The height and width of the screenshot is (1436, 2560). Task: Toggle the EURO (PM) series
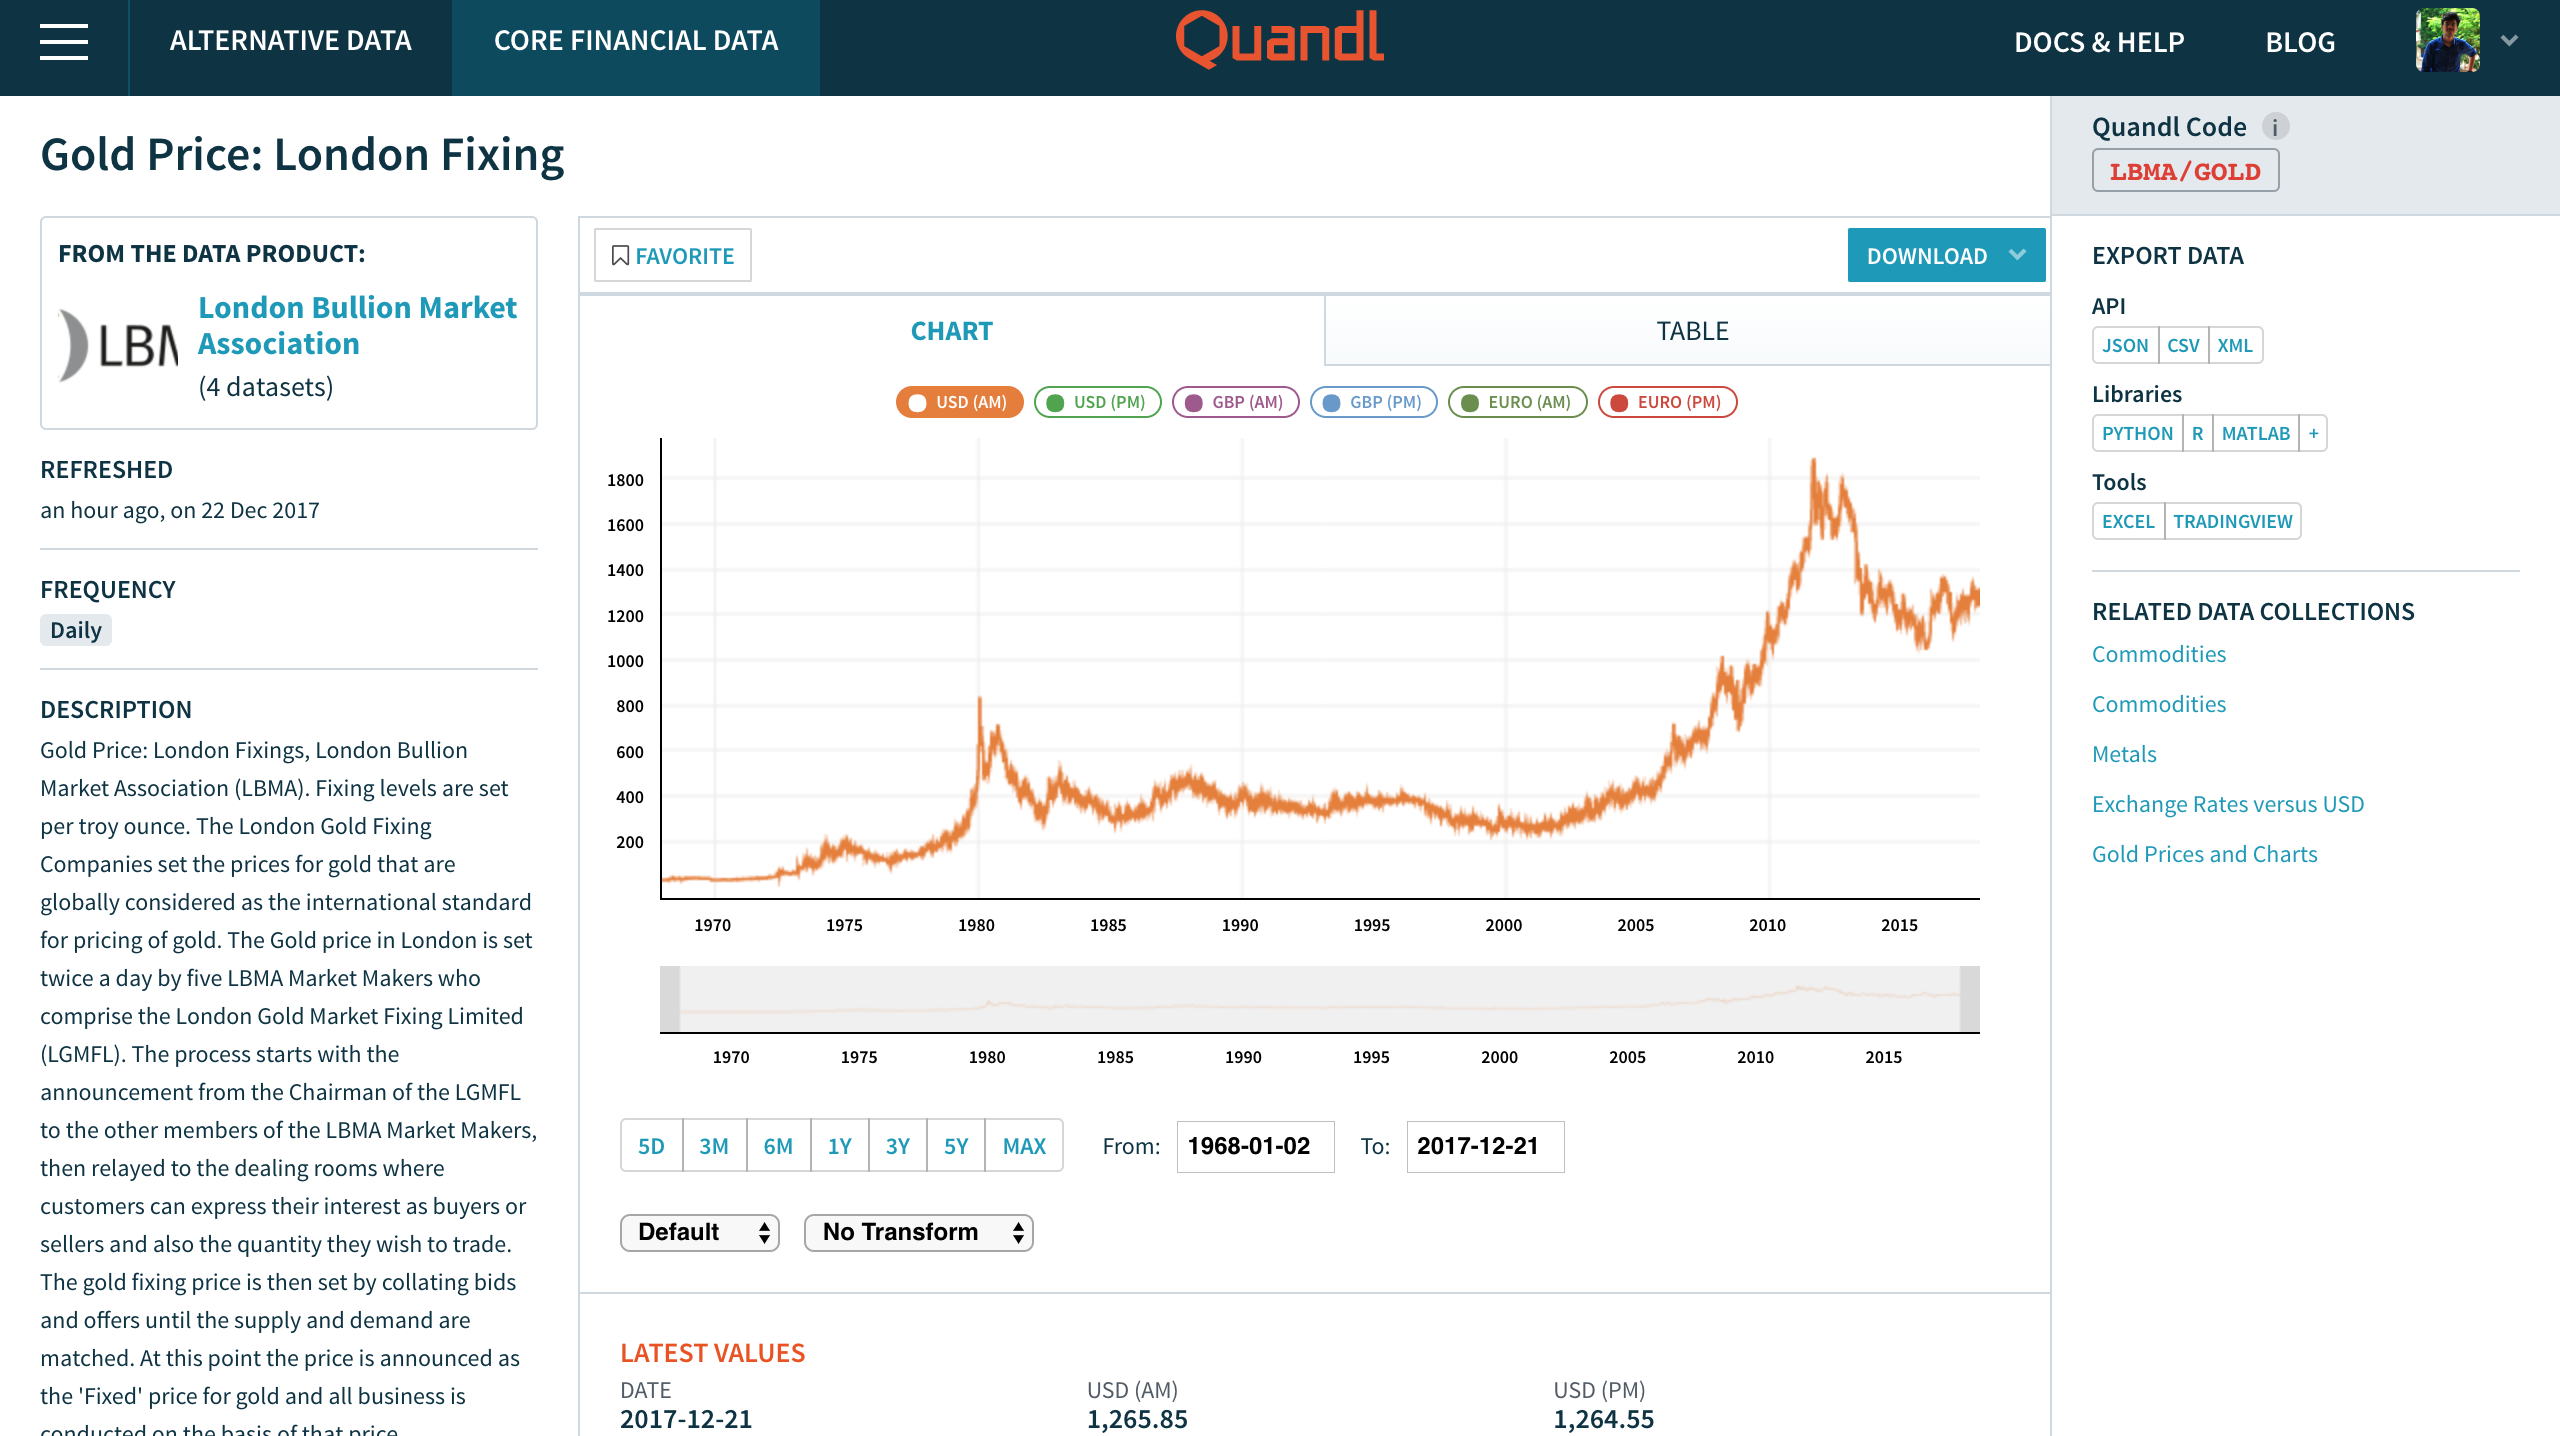(1667, 402)
